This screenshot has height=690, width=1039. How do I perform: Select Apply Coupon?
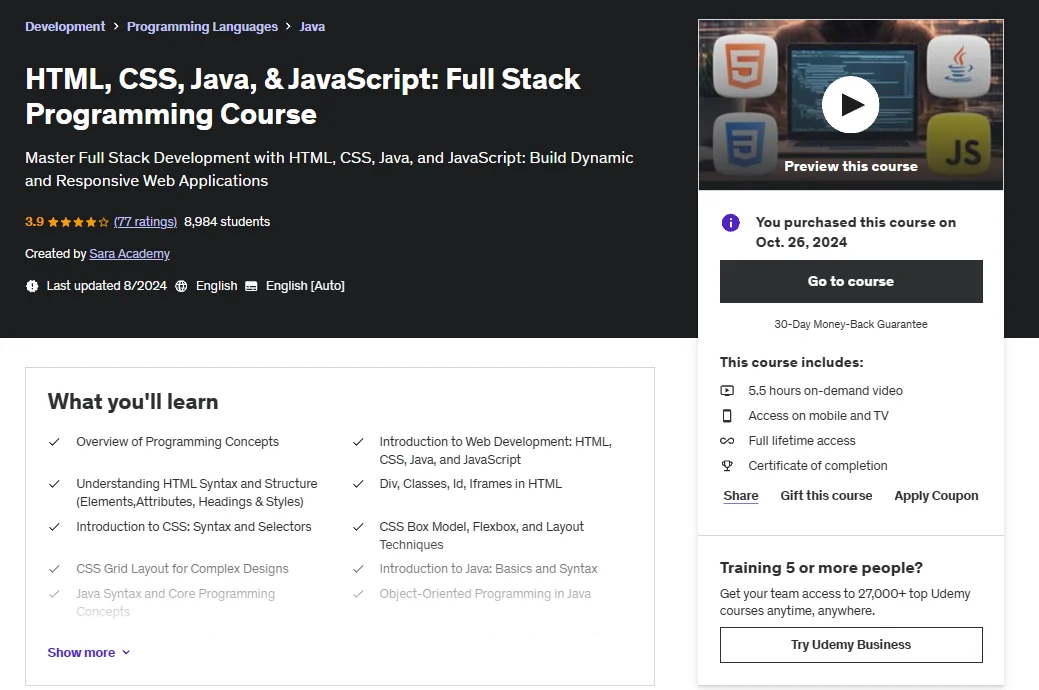tap(936, 496)
